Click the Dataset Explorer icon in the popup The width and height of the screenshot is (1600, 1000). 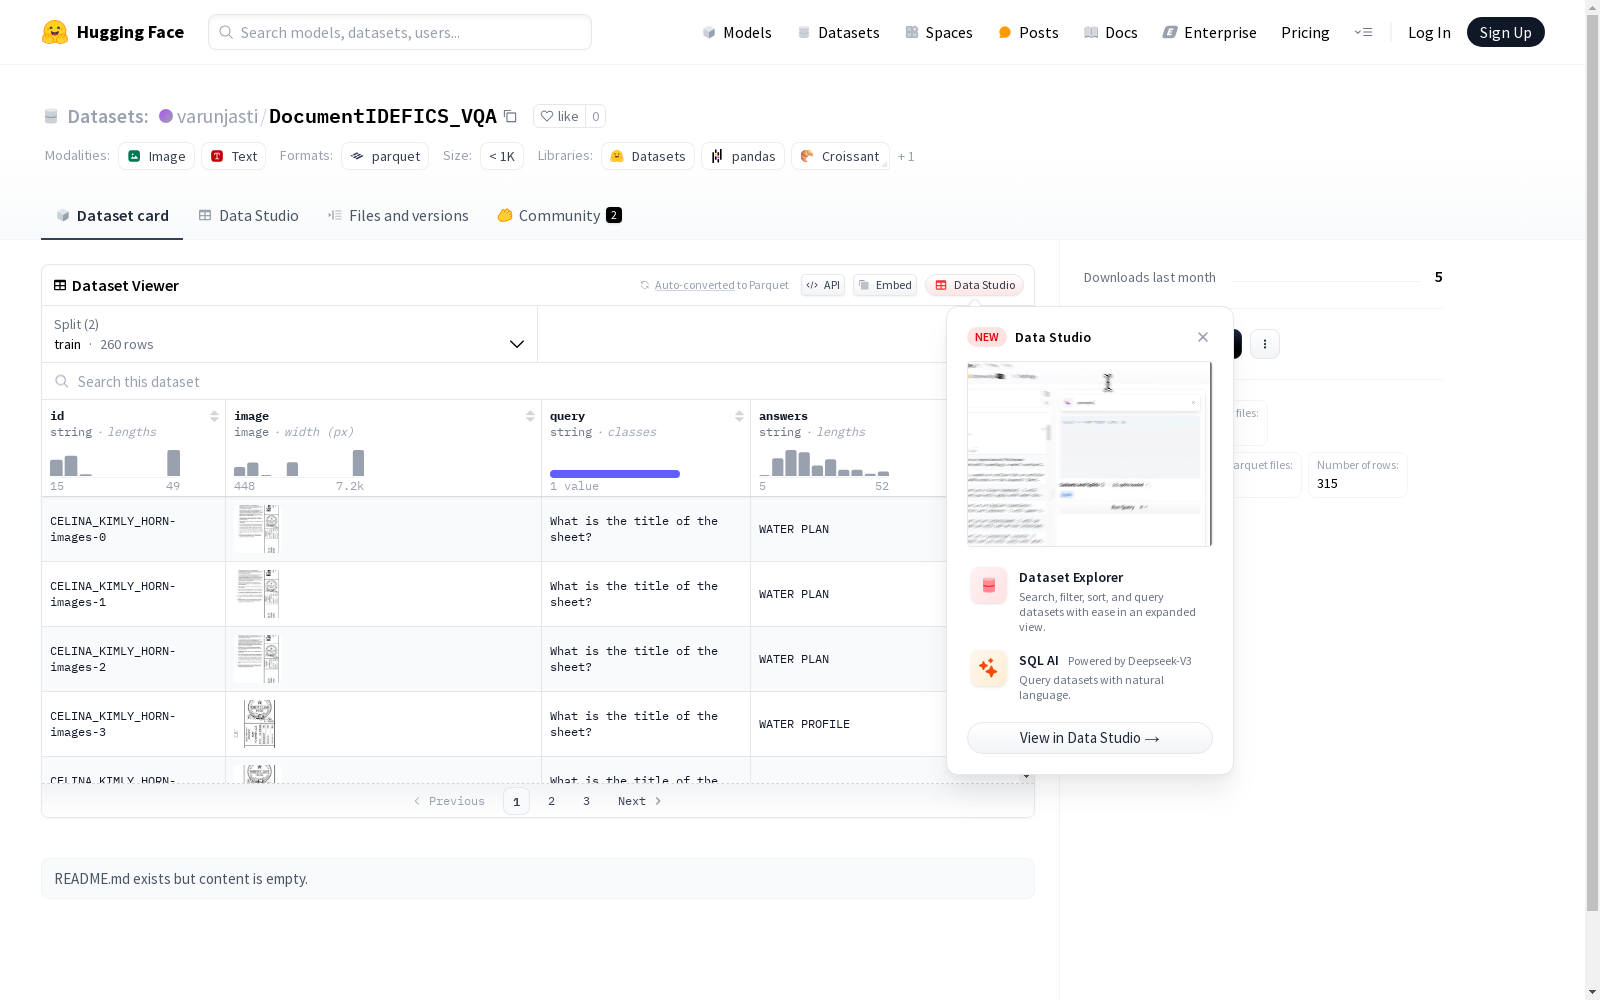click(989, 586)
